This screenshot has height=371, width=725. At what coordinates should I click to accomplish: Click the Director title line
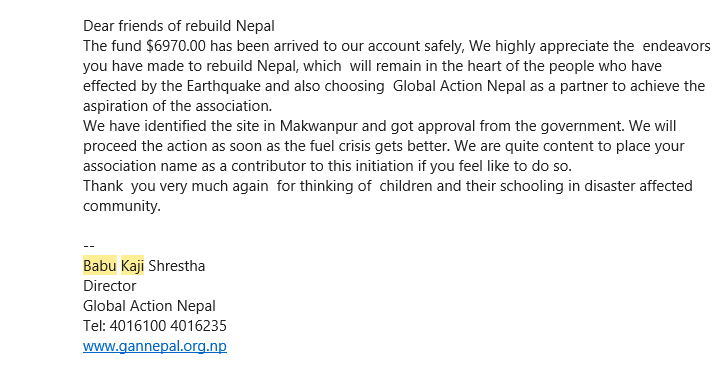(x=110, y=286)
